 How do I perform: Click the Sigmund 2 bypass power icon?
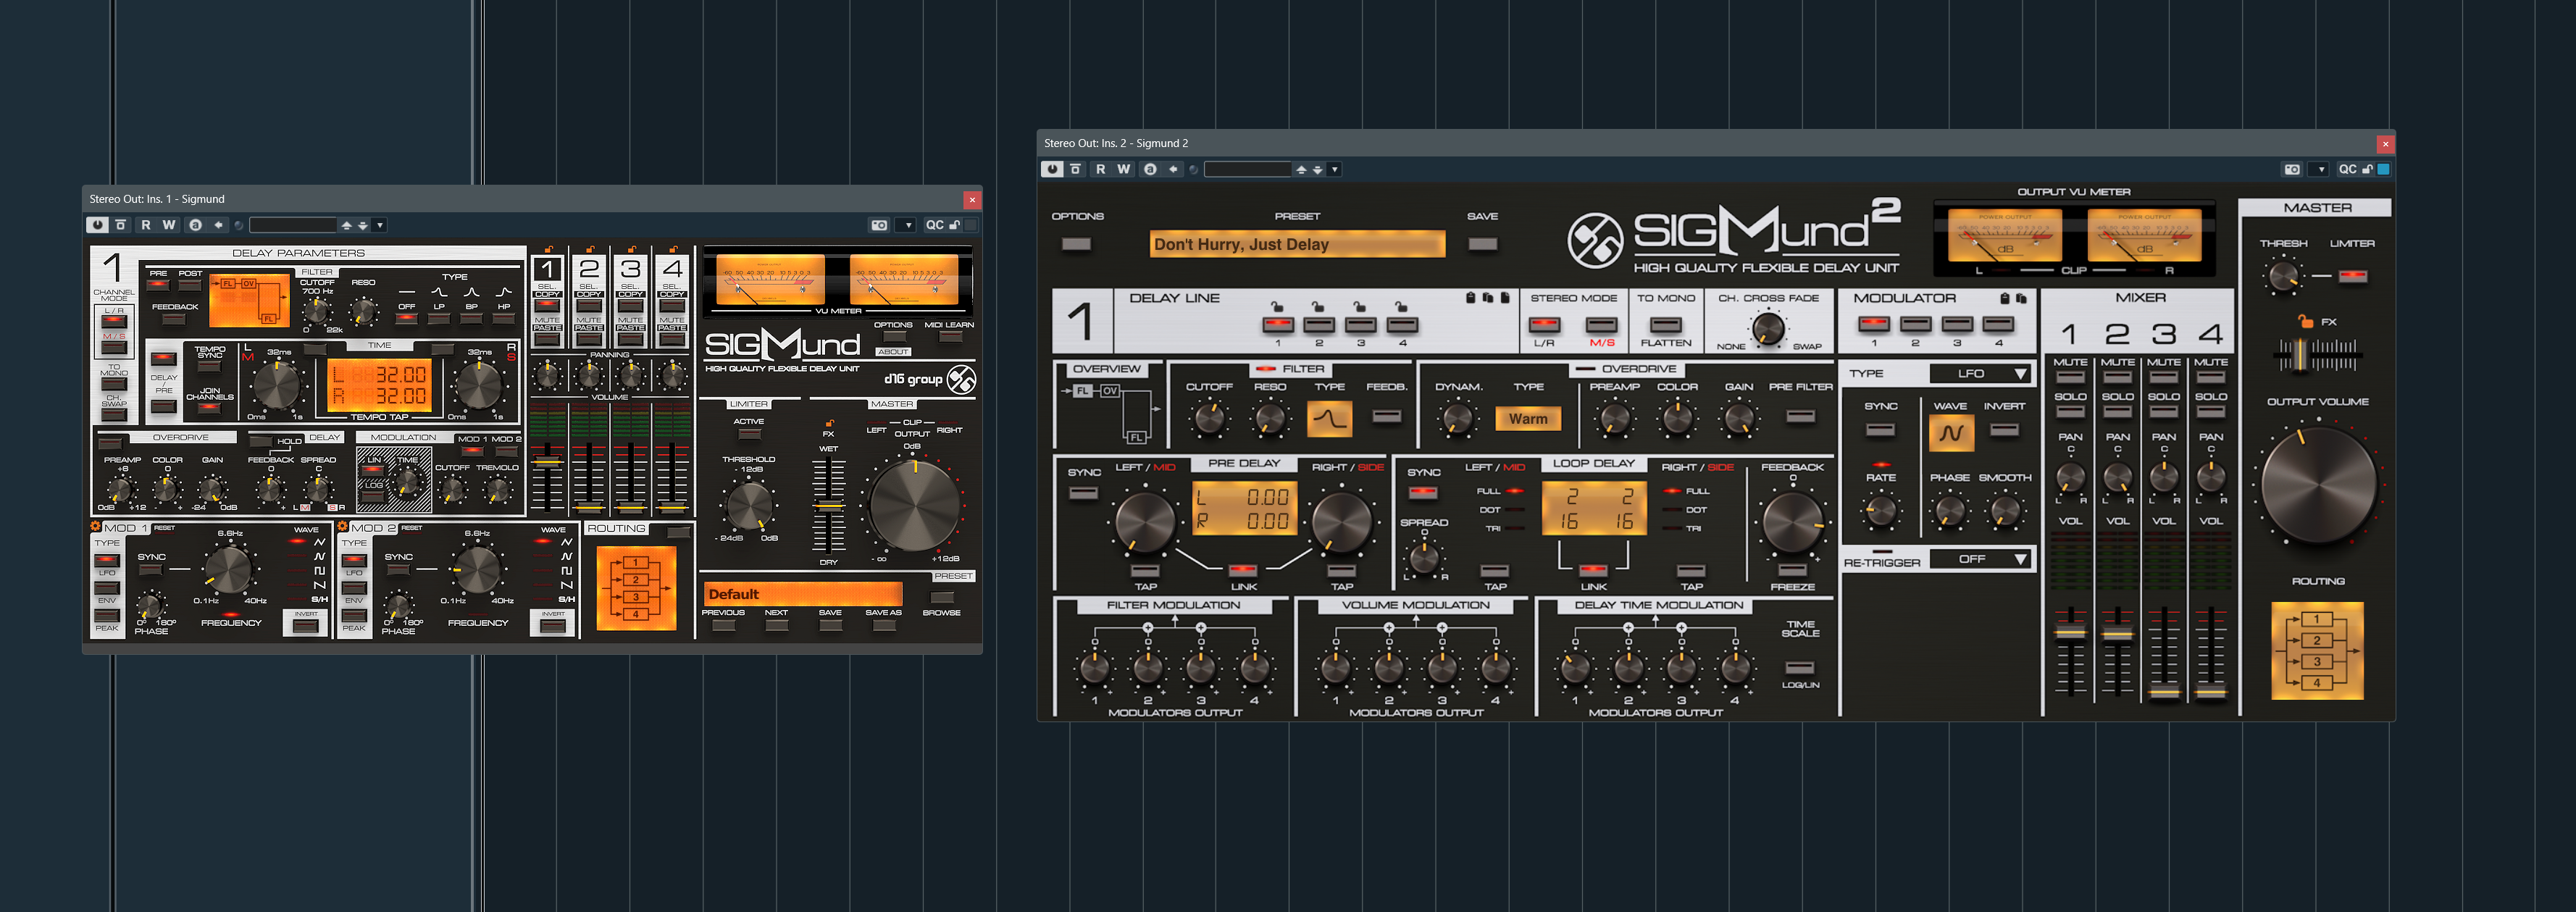[1052, 169]
